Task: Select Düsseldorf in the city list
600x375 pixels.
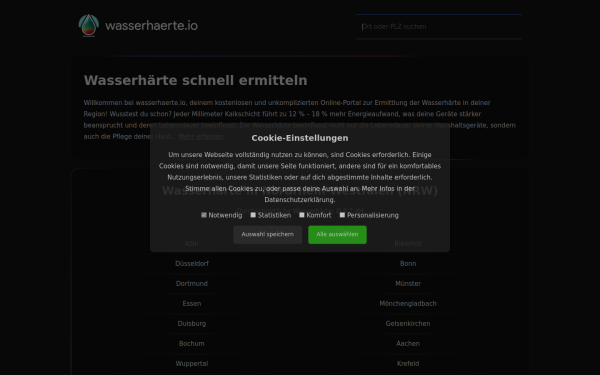Action: pos(192,264)
